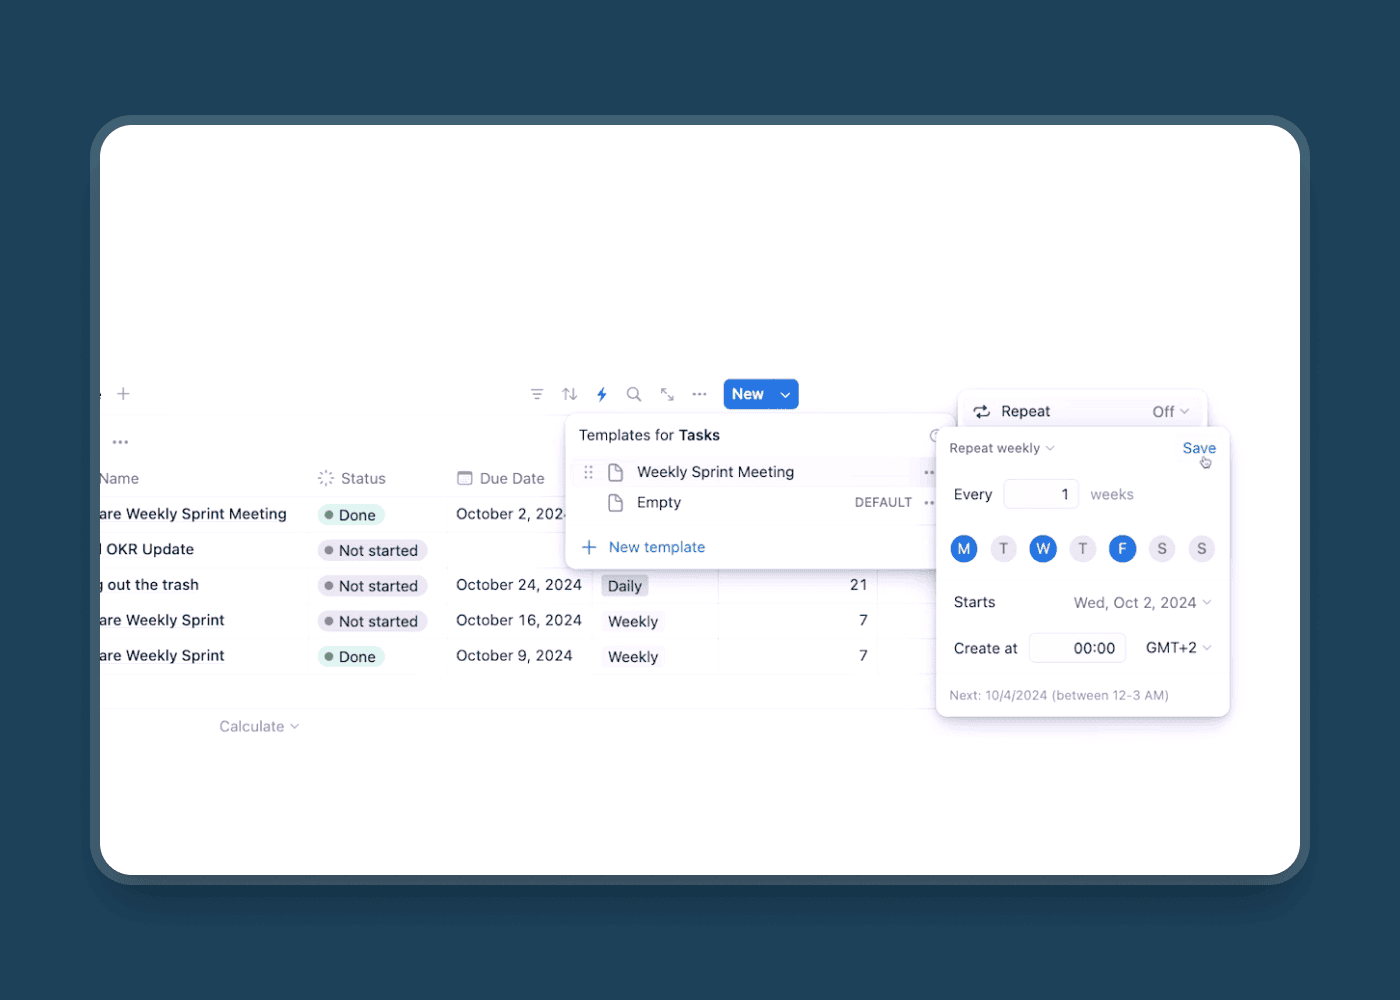
Task: Enable Saturday in repeat days
Action: tap(1162, 548)
